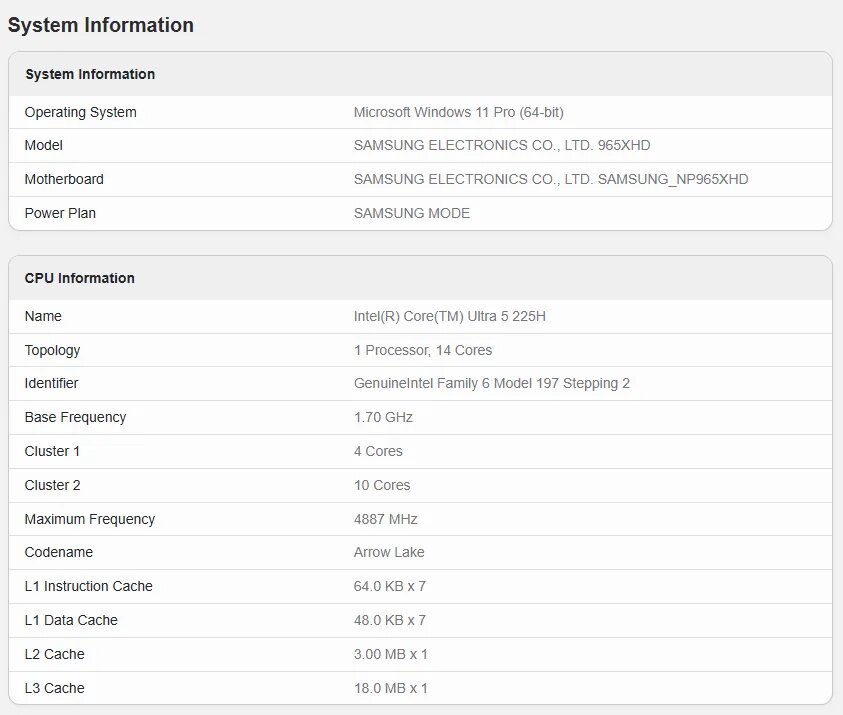The height and width of the screenshot is (715, 843).
Task: Select the Arrow Lake codename value
Action: 389,552
